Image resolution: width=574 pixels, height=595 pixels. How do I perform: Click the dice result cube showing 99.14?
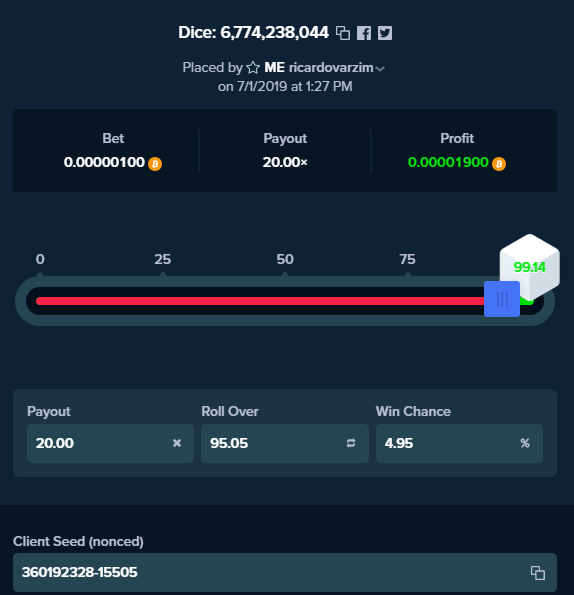point(530,267)
